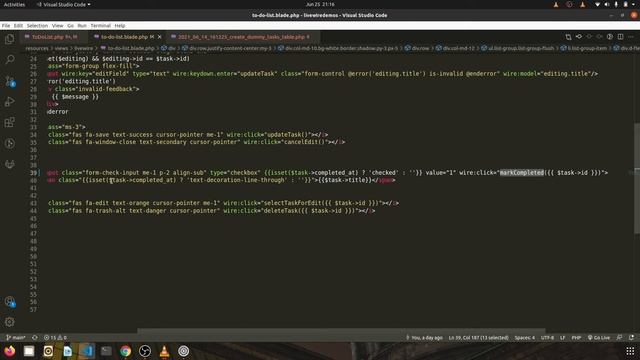Open the Run and Debug view
The image size is (640, 360).
[9, 102]
